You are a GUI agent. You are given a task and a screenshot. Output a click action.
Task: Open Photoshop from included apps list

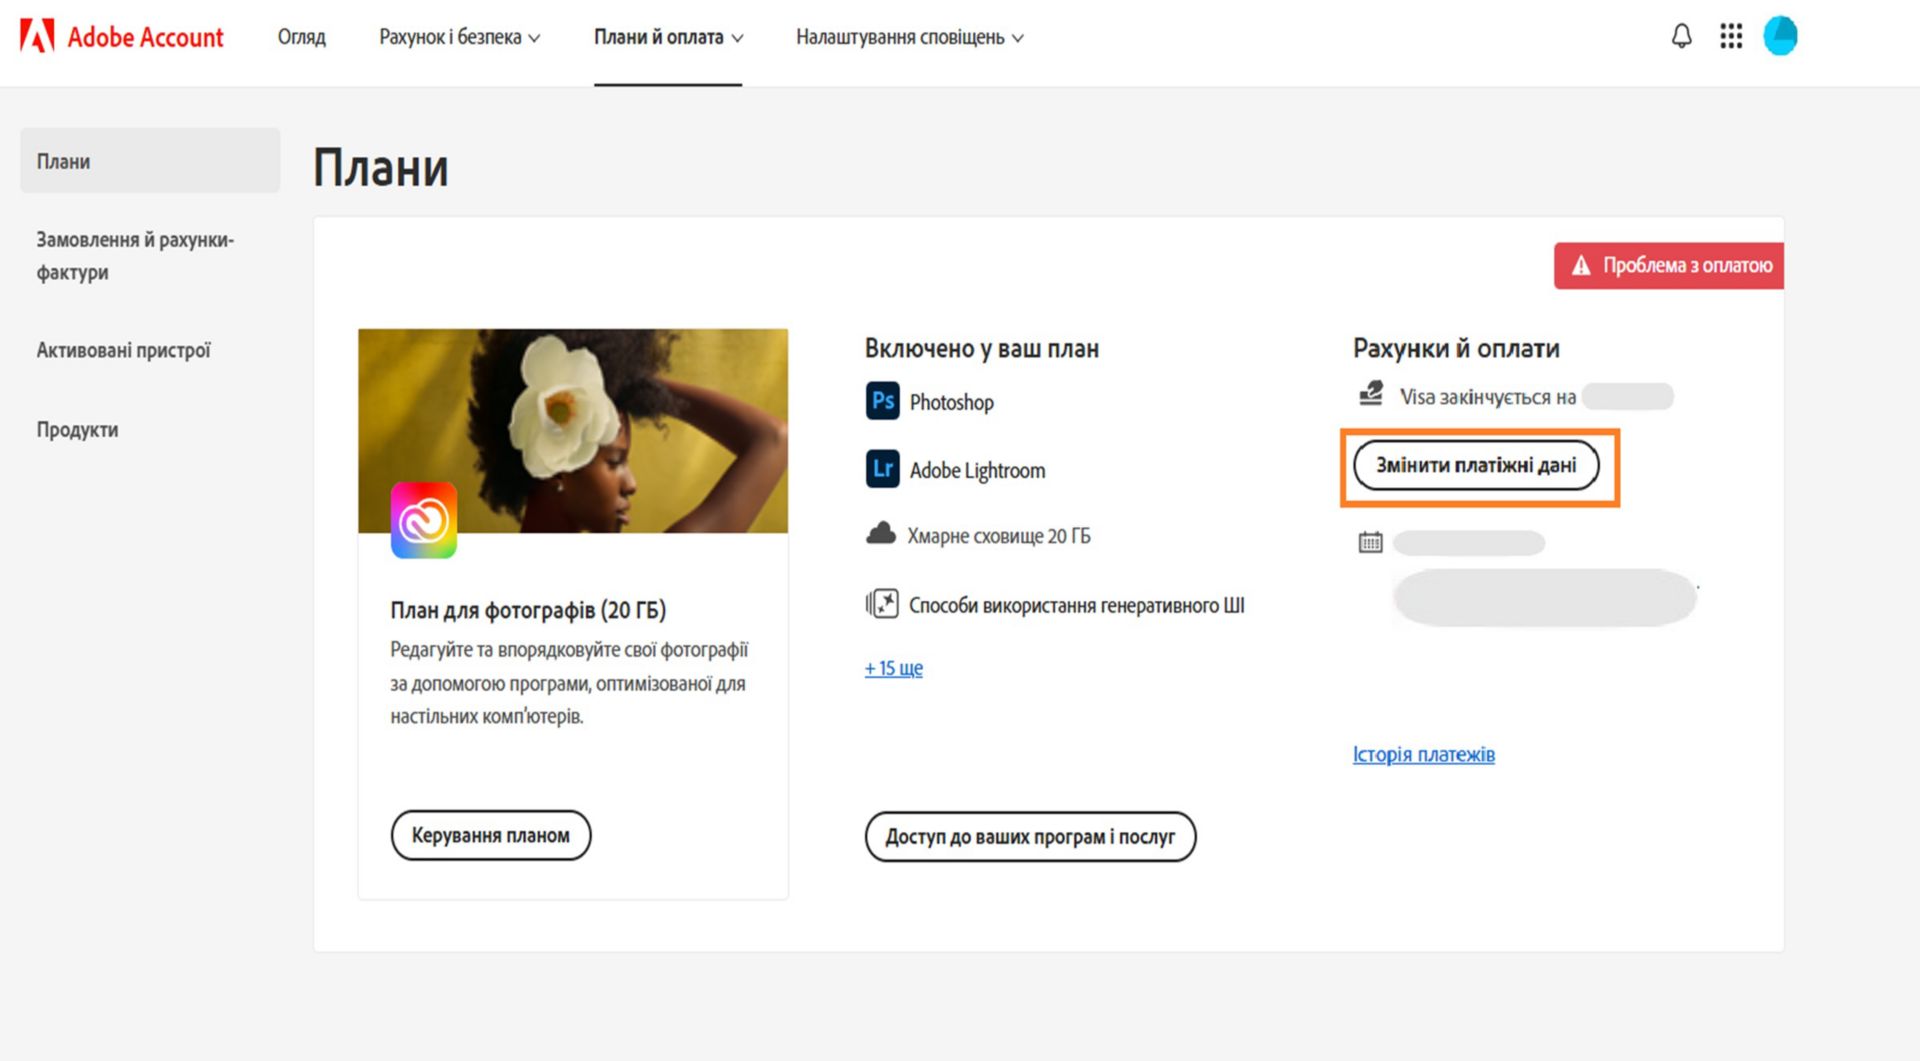pyautogui.click(x=950, y=402)
